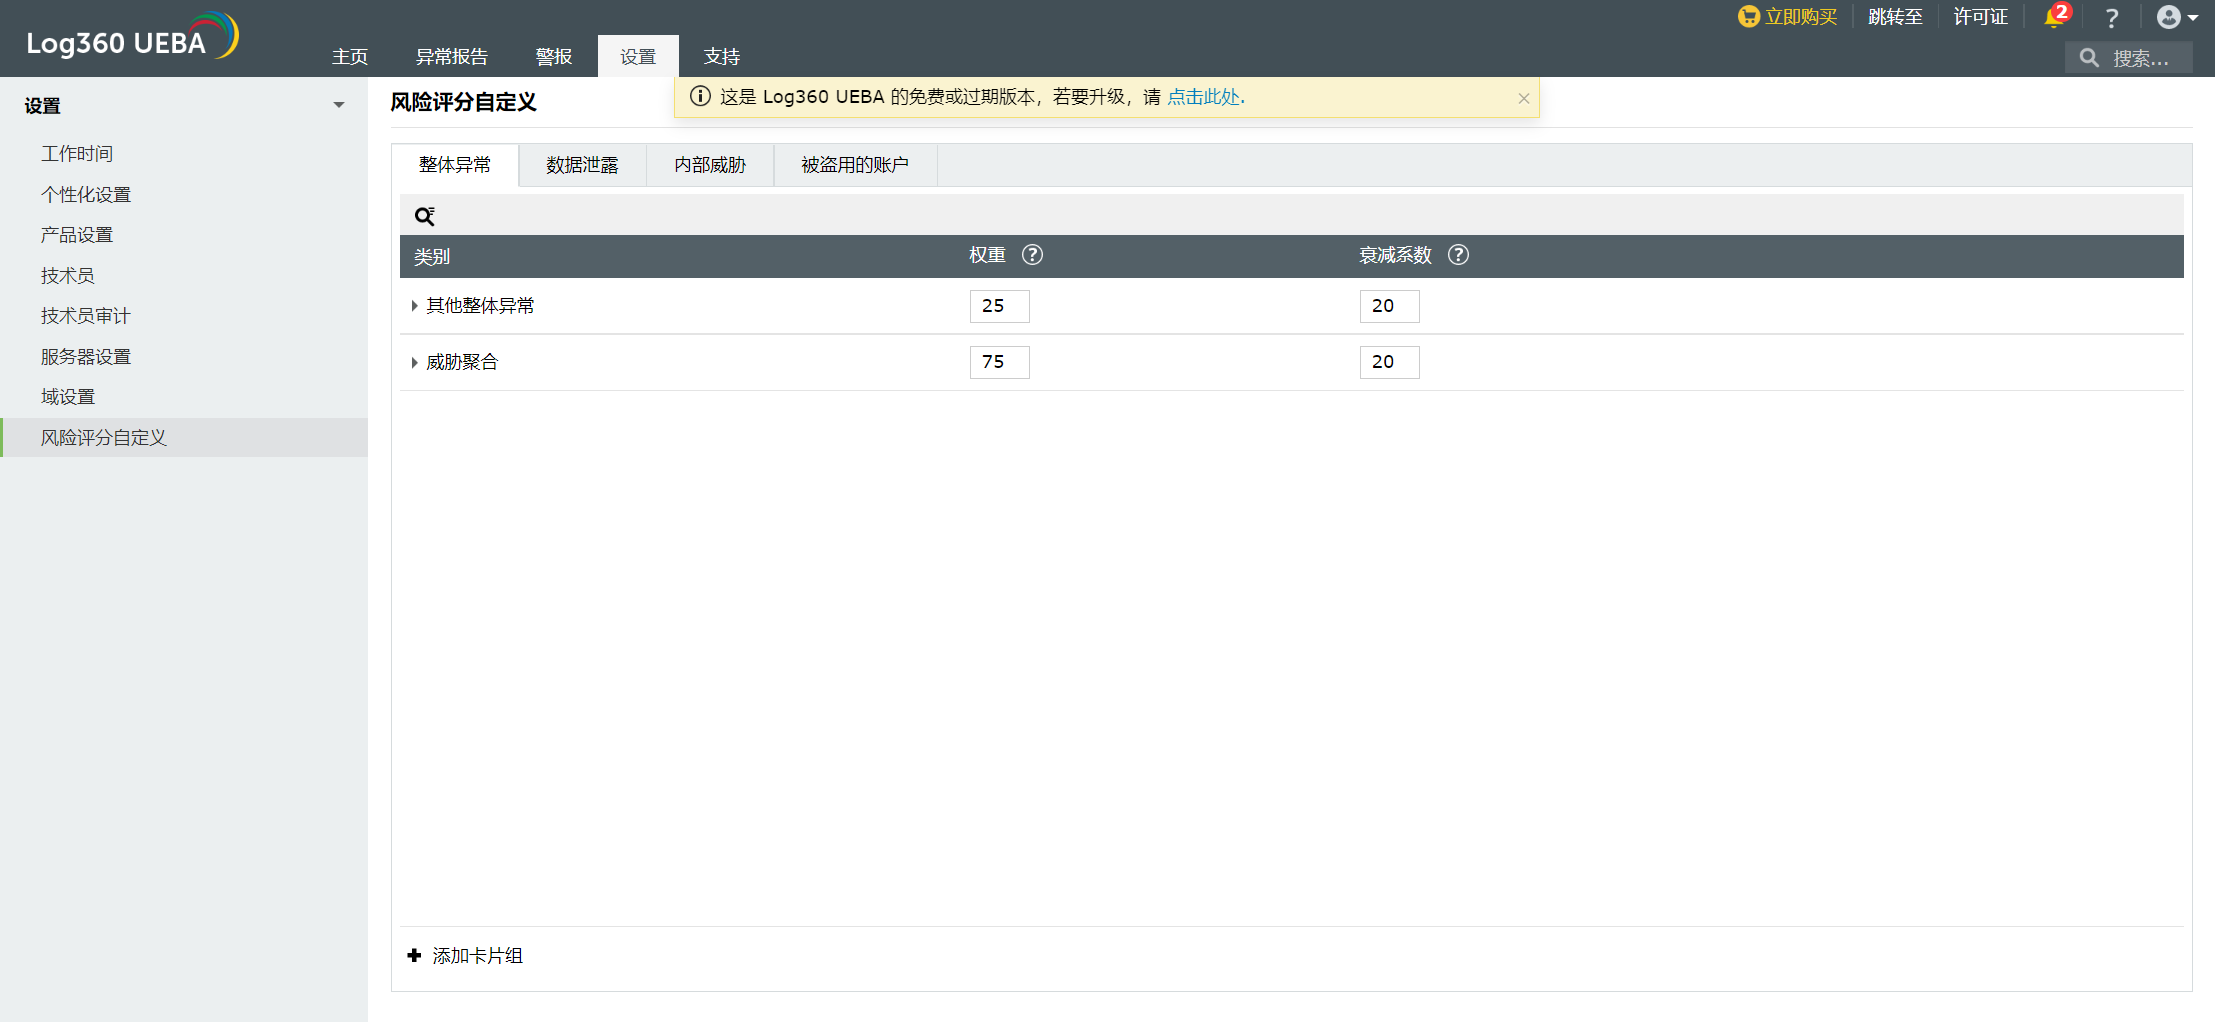
Task: Click the 权重 column header text
Action: point(987,255)
